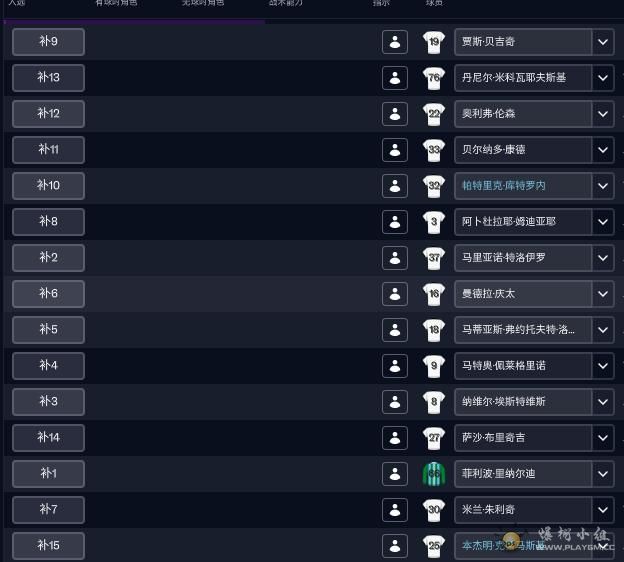The height and width of the screenshot is (562, 624).
Task: Open instructions icon in 曼德拉·庆太 row
Action: (x=395, y=294)
